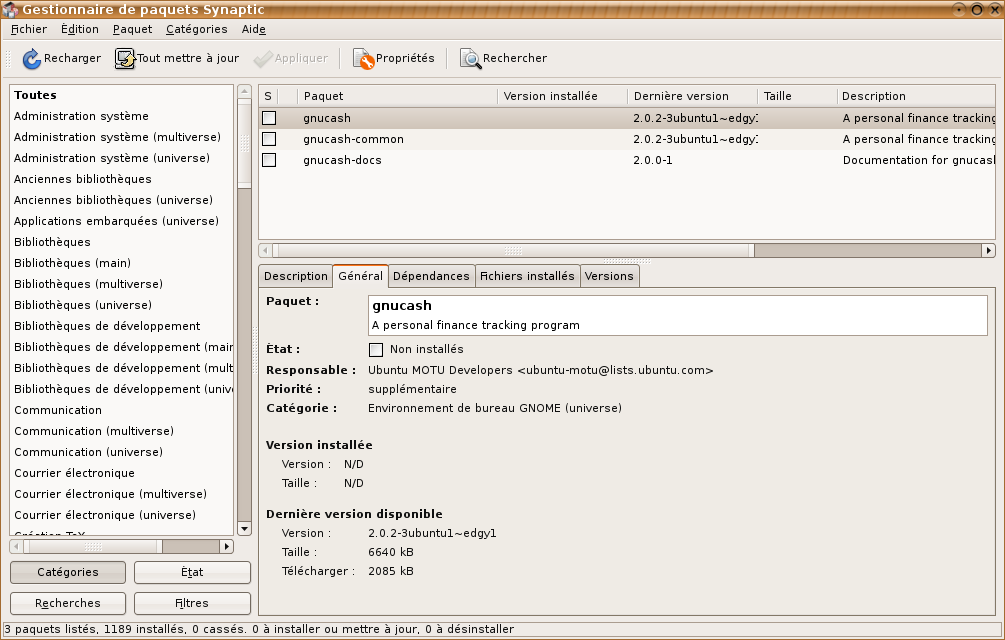Click package list scroll left arrow
The height and width of the screenshot is (640, 1005).
[265, 250]
